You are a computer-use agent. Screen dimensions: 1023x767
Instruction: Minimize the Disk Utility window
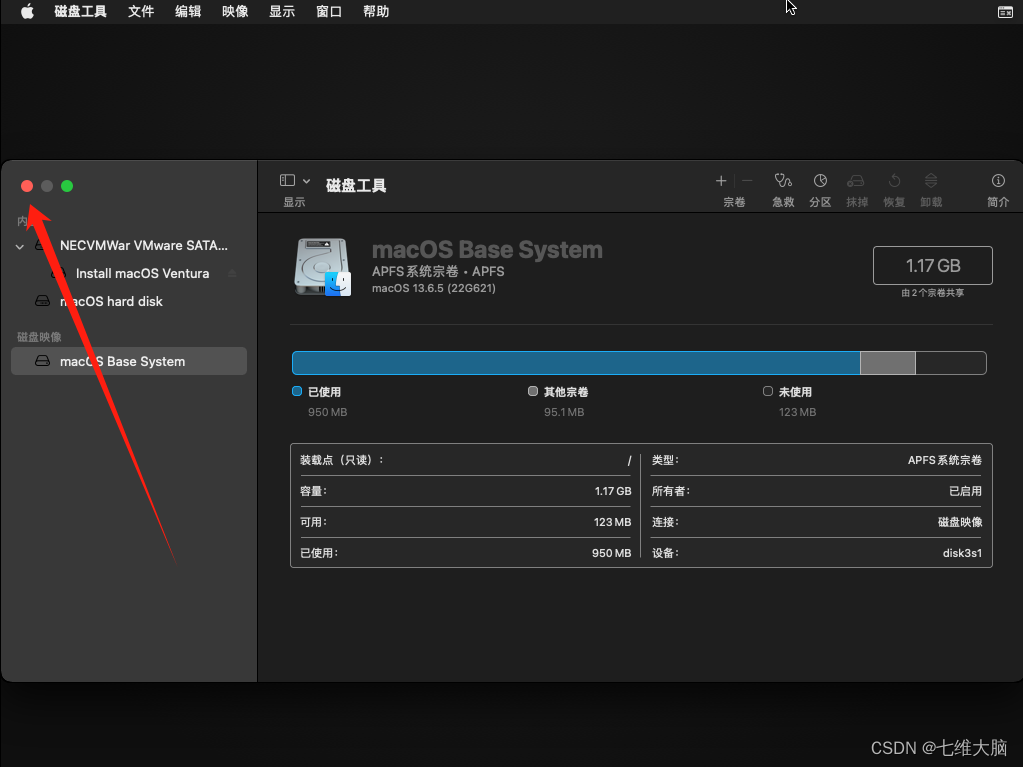point(47,186)
